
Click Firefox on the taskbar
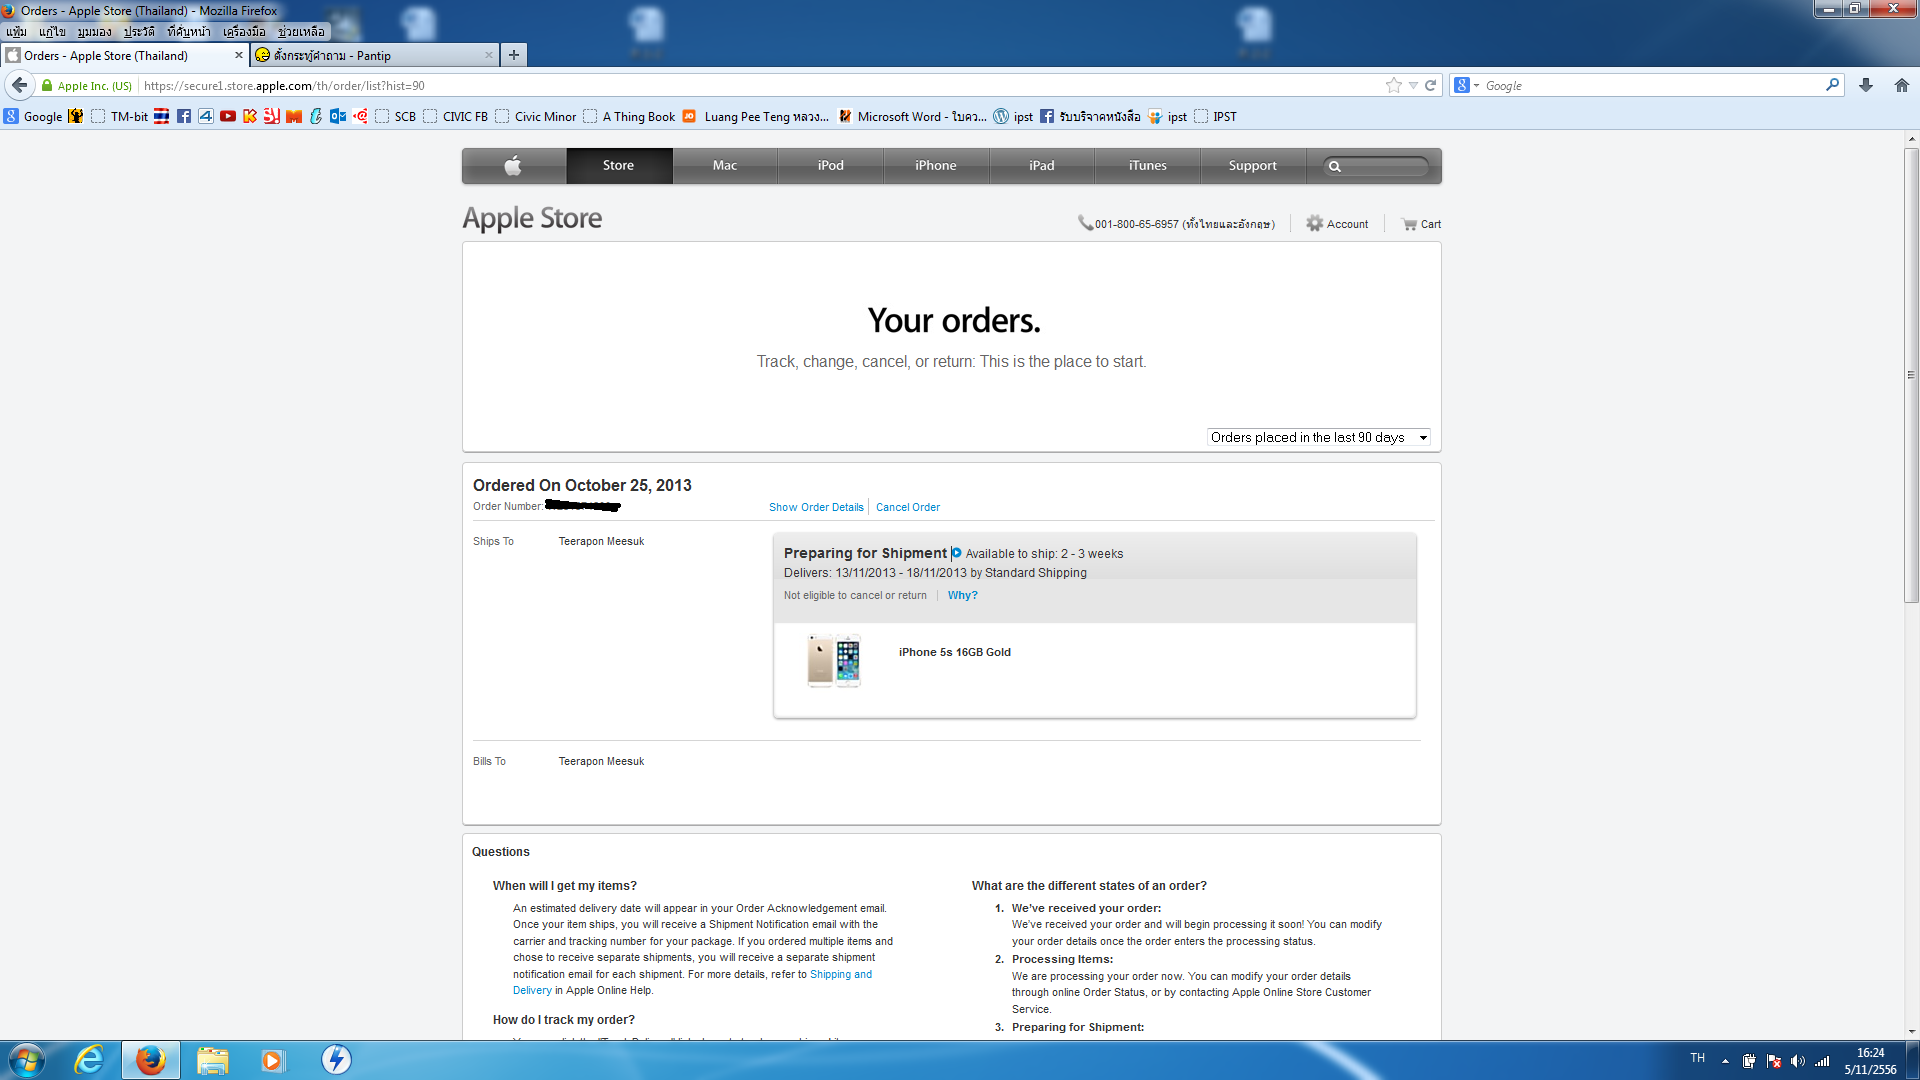[151, 1060]
